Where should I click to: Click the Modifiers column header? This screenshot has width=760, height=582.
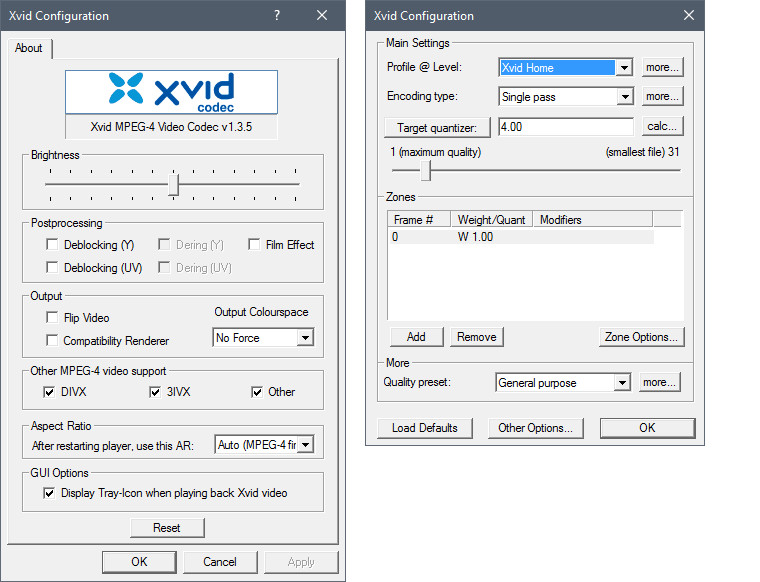(593, 220)
